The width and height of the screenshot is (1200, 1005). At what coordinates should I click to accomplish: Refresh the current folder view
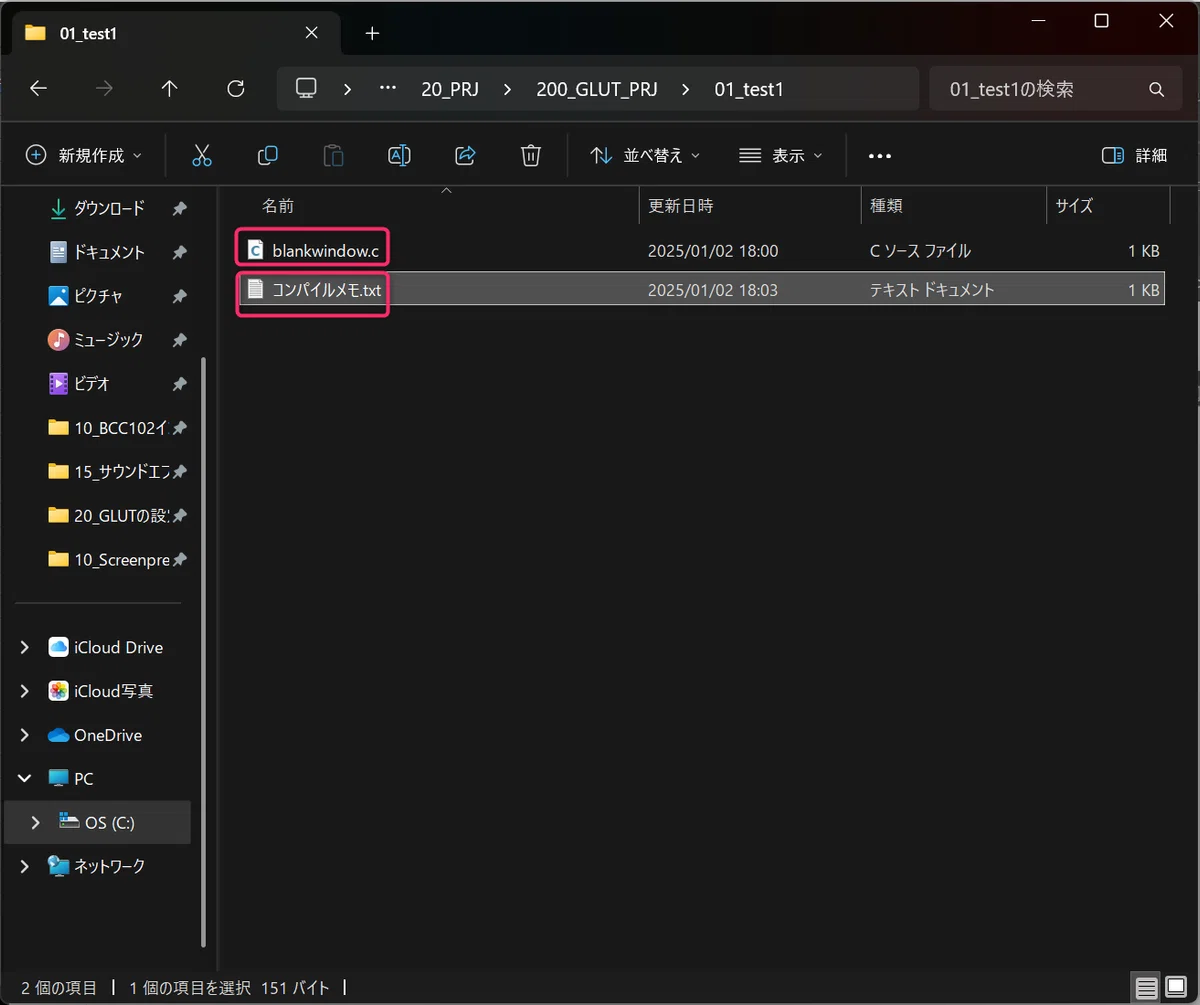click(x=236, y=89)
